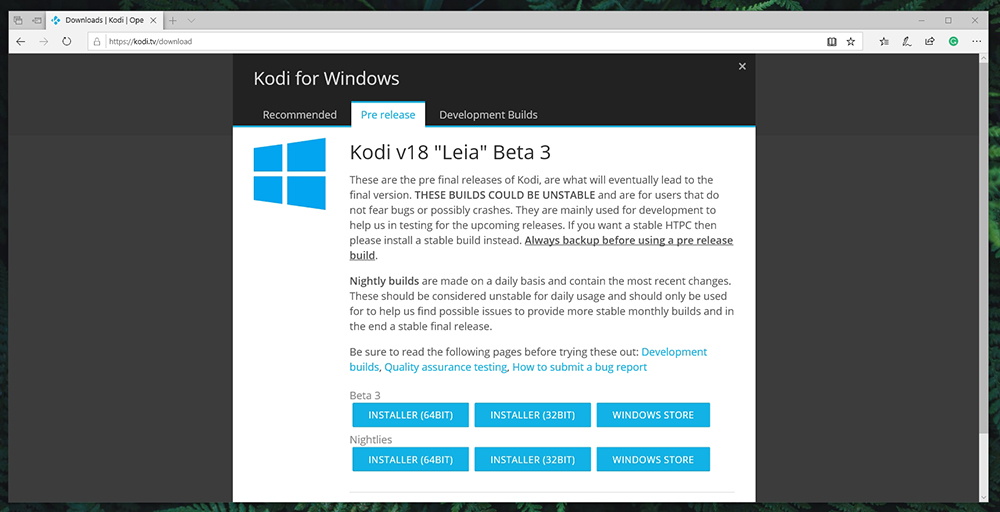Maximize the Edge browser window
Image resolution: width=1000 pixels, height=512 pixels.
[x=948, y=20]
